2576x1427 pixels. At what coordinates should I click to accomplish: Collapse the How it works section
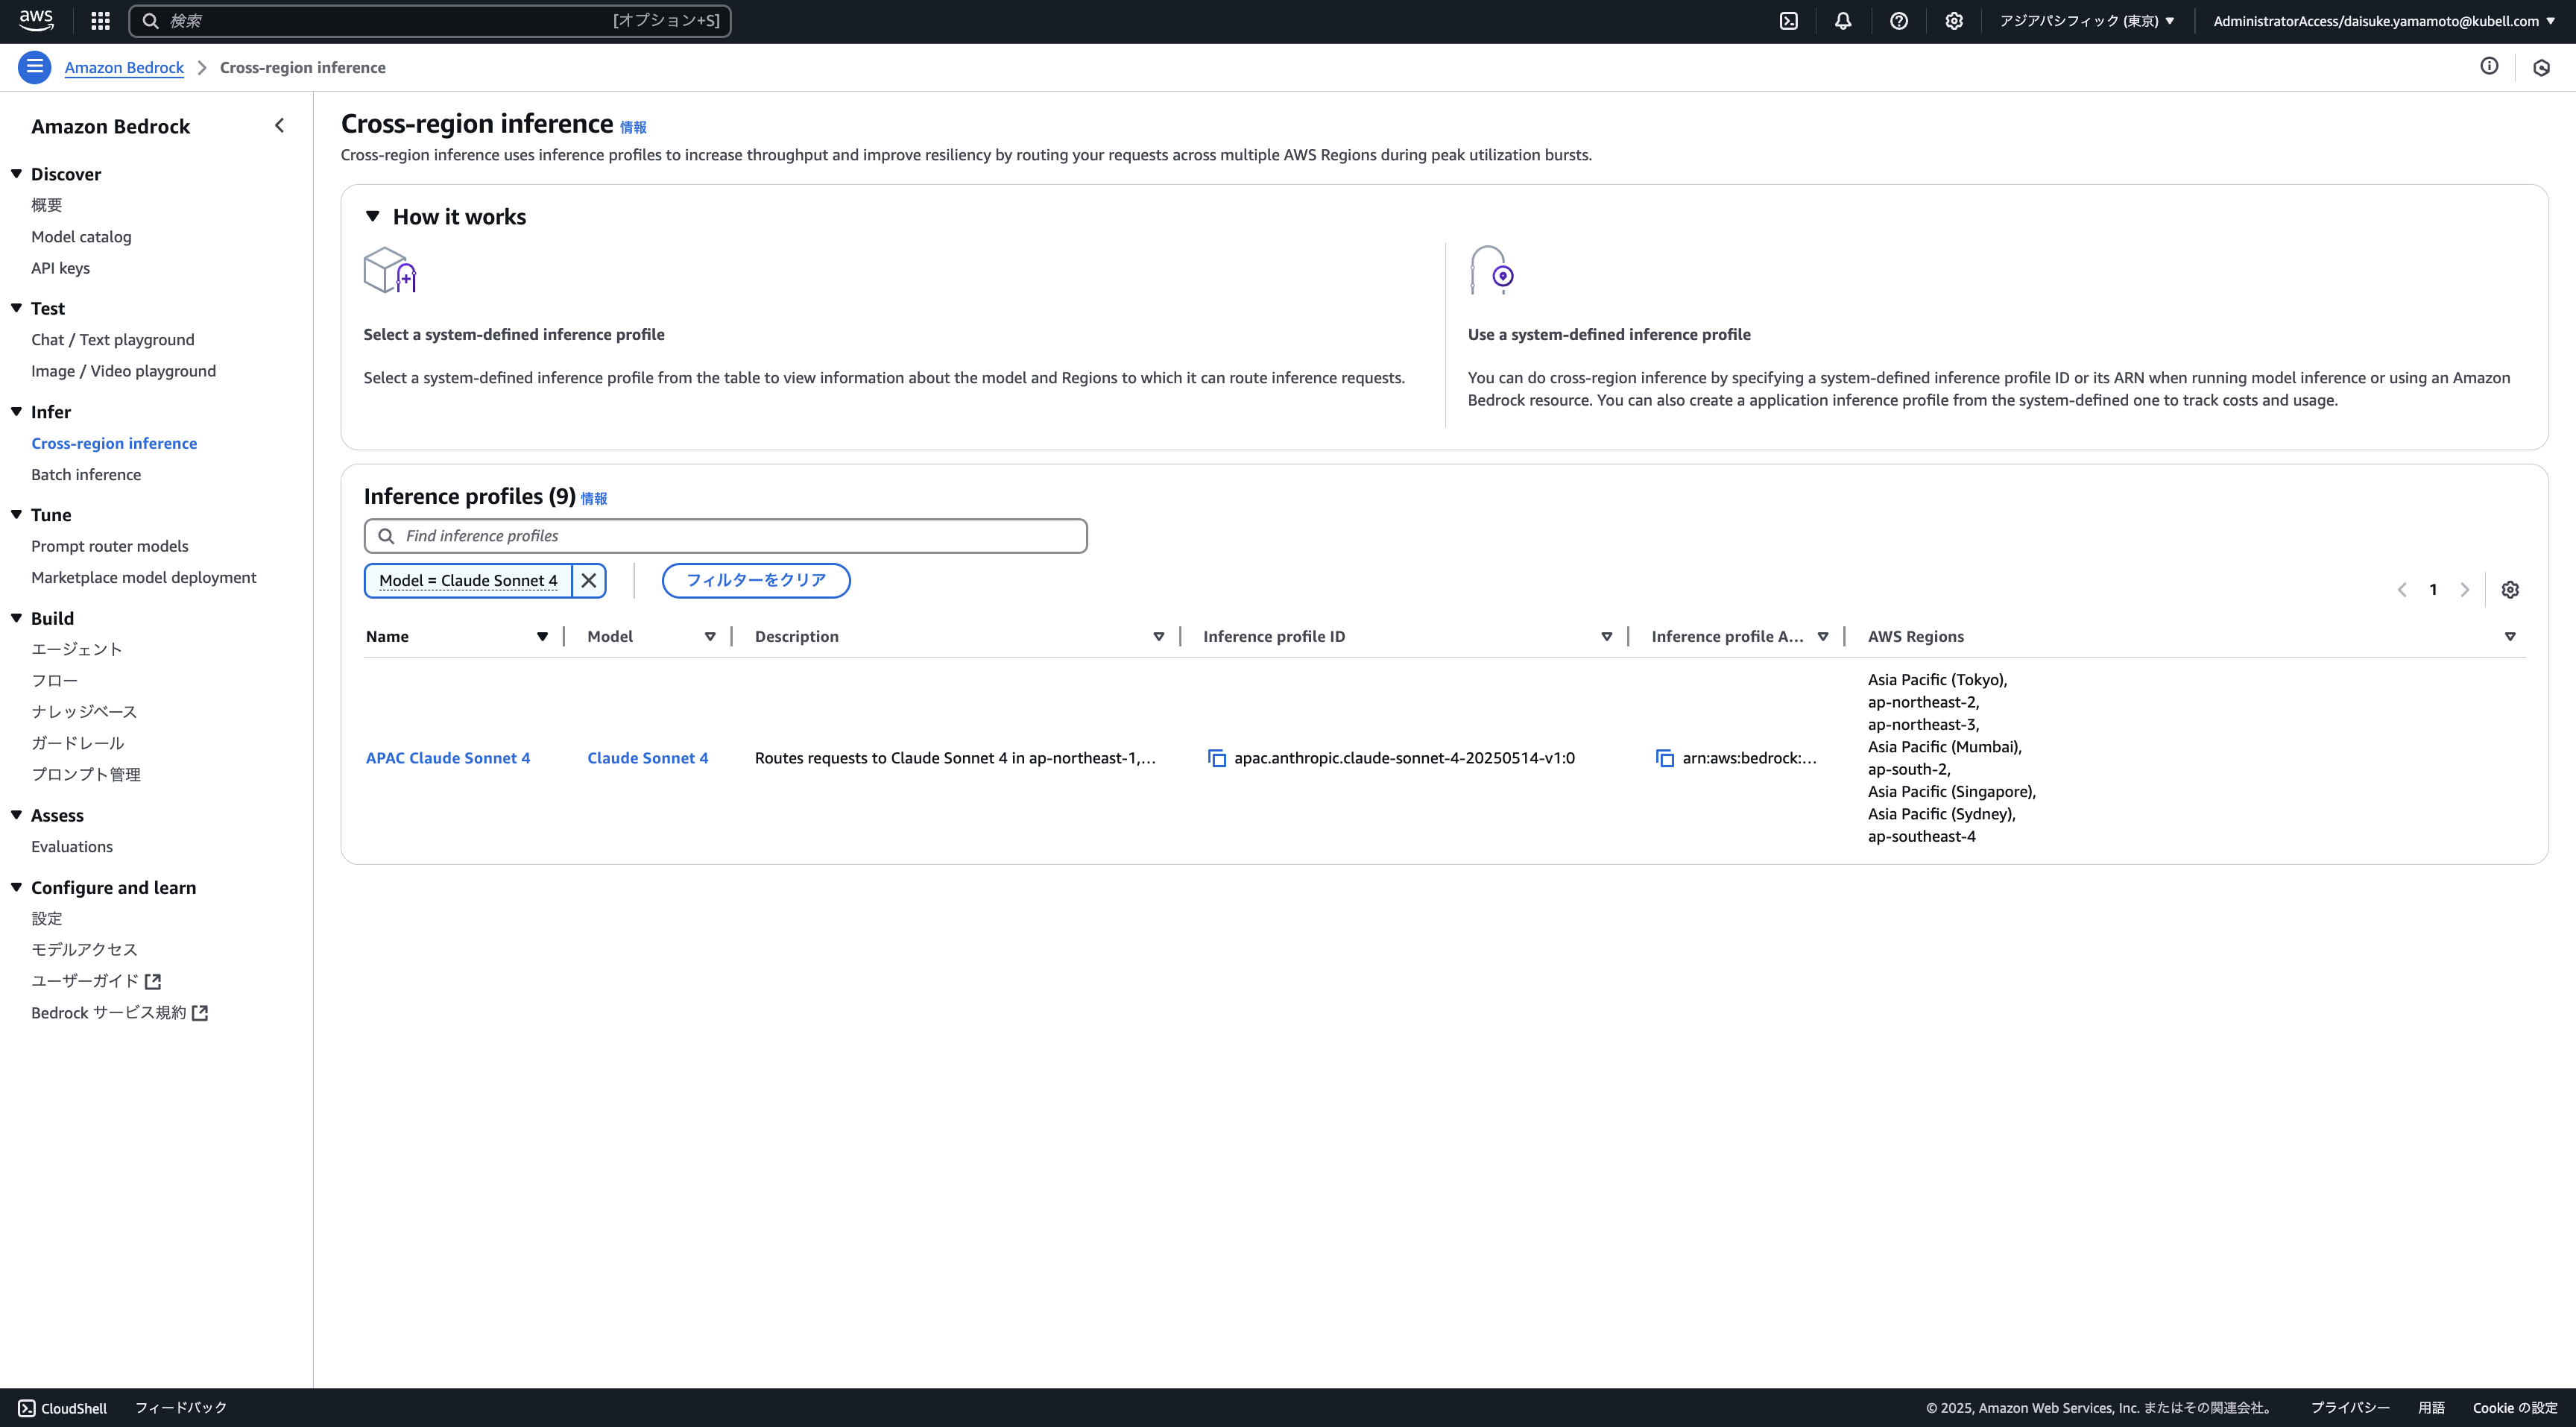[x=373, y=216]
